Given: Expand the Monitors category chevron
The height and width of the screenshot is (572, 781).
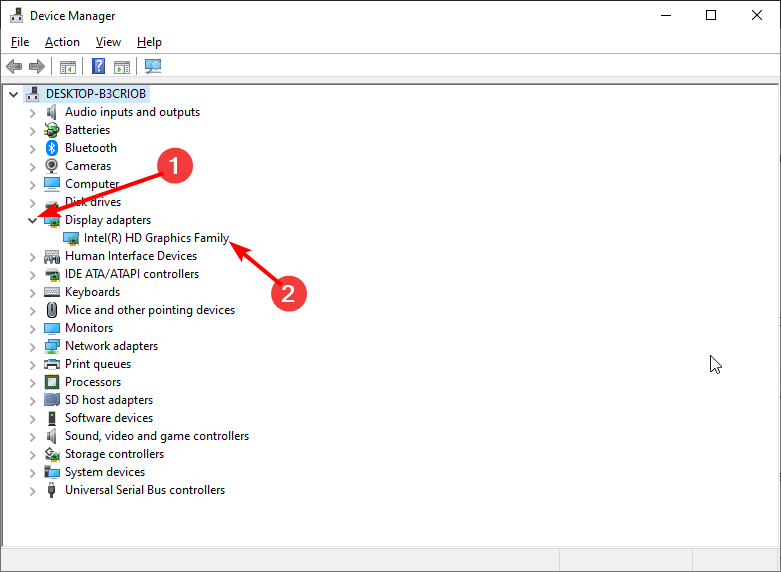Looking at the screenshot, I should click(x=32, y=328).
